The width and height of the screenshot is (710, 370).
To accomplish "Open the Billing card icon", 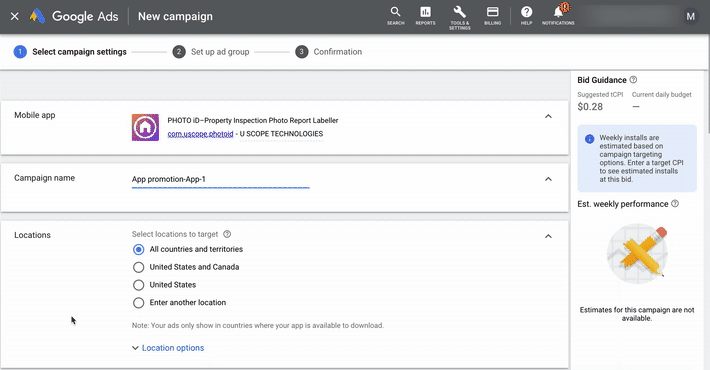I will coord(492,16).
